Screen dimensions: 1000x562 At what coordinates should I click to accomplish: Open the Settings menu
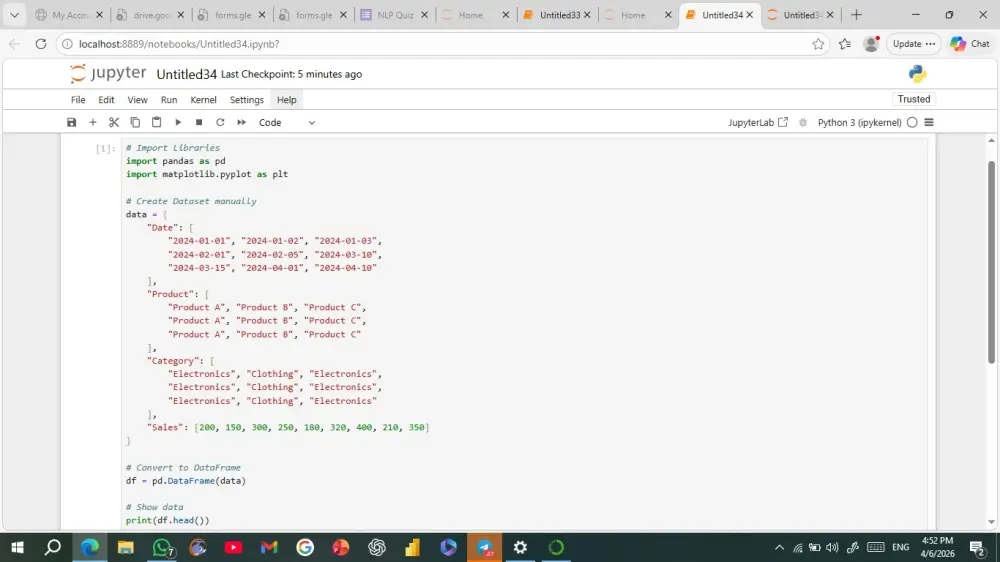247,100
